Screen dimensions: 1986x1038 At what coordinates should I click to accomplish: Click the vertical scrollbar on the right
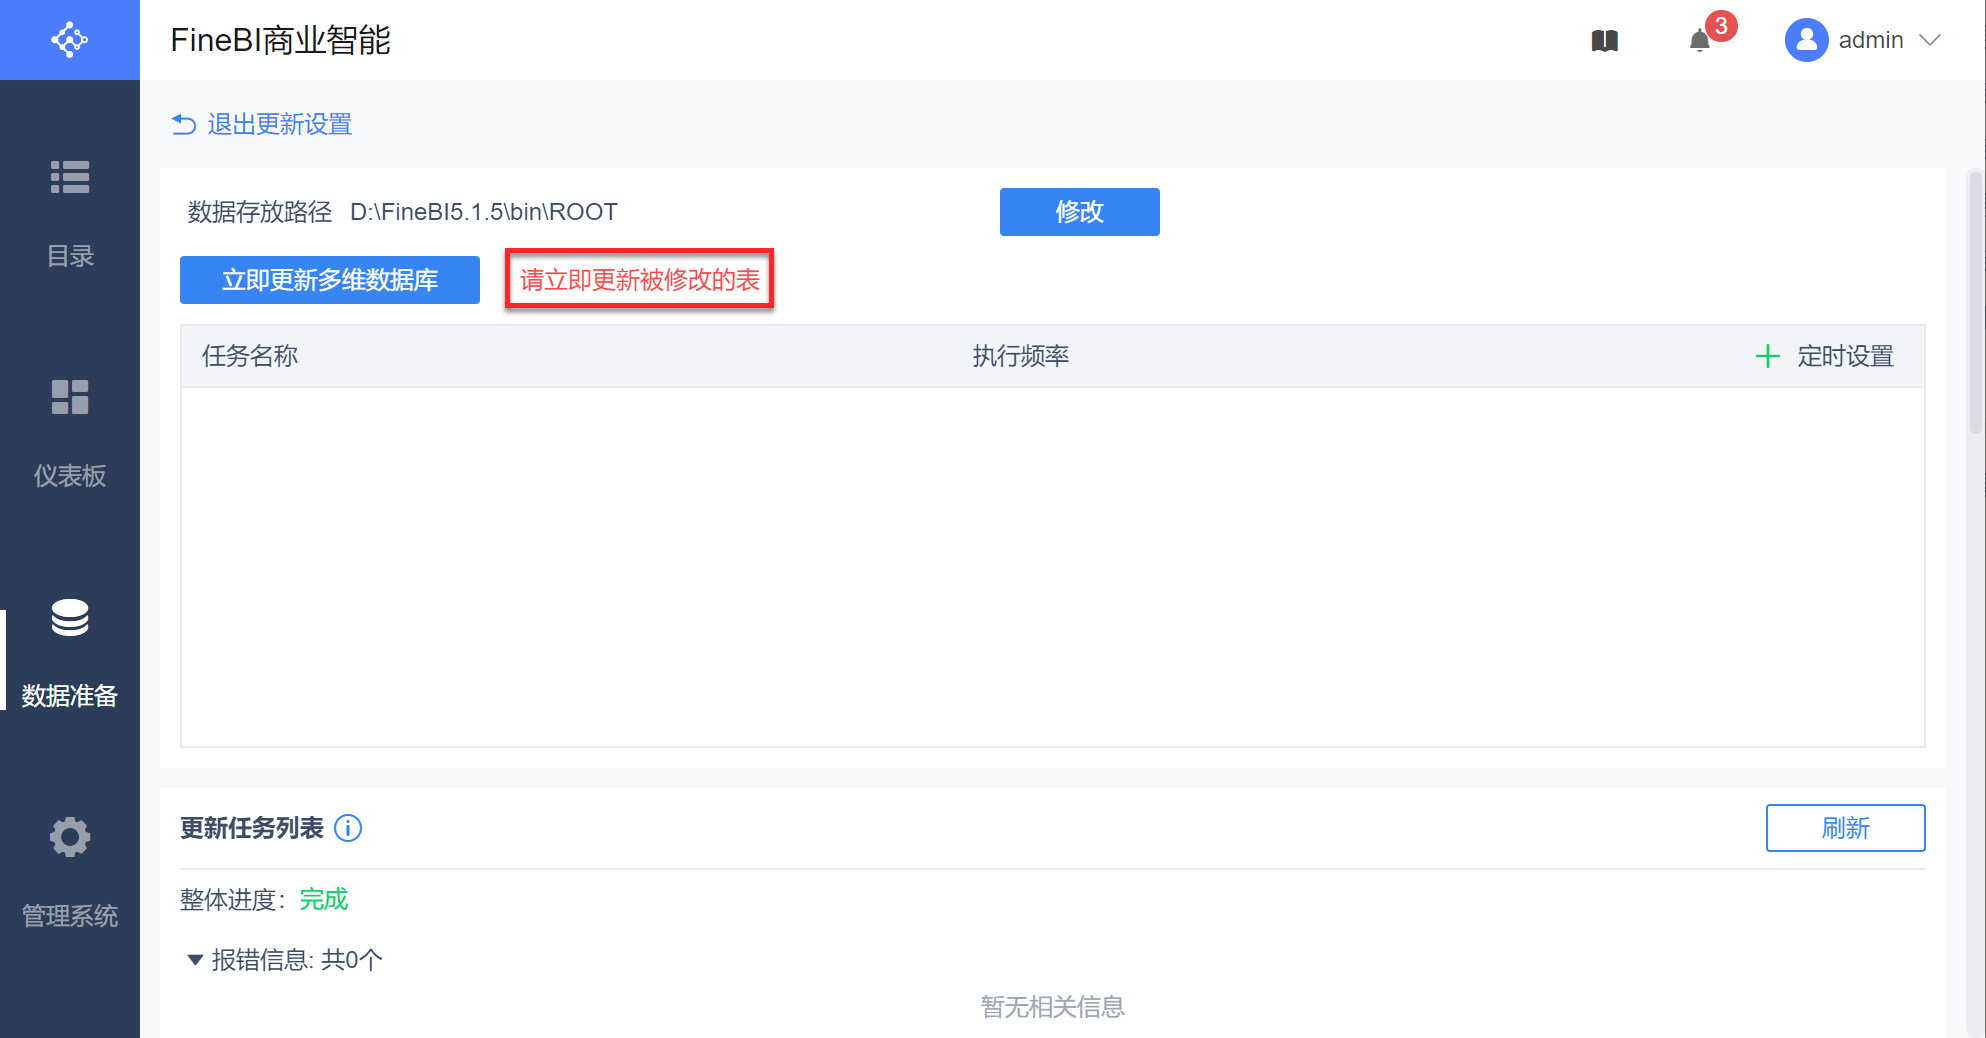pyautogui.click(x=1975, y=302)
